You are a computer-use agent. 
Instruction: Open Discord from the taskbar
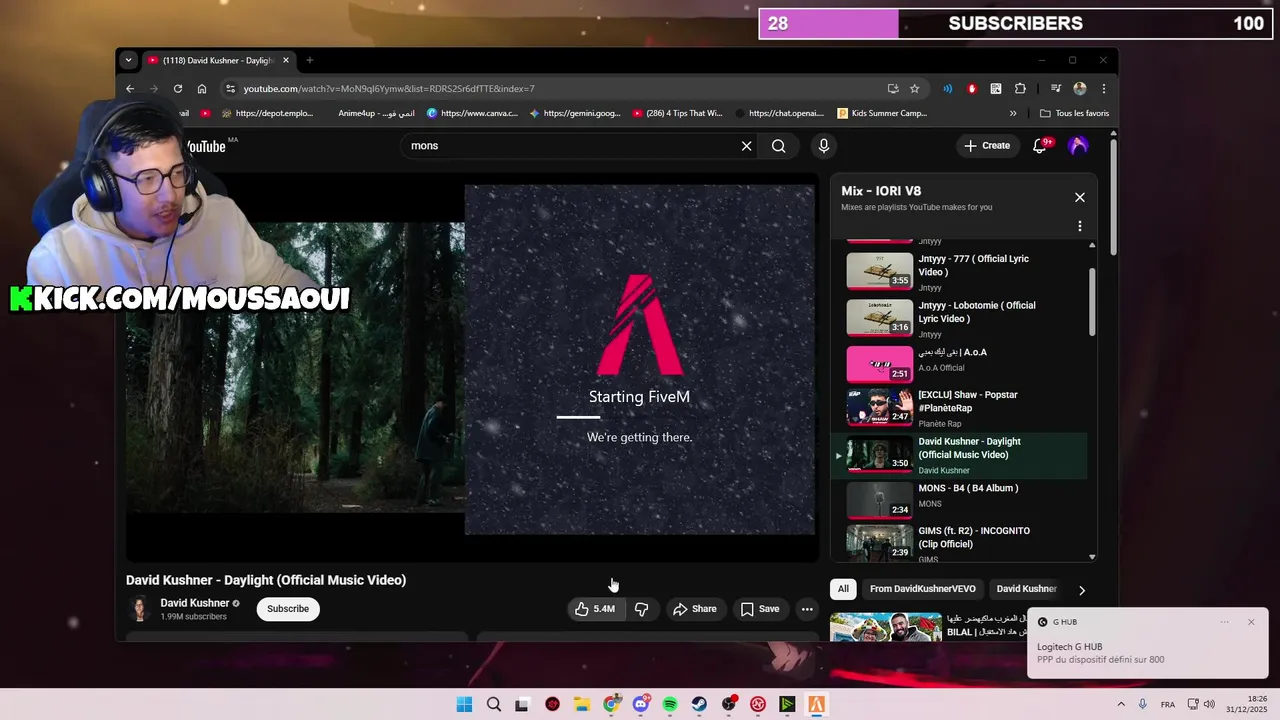point(641,705)
